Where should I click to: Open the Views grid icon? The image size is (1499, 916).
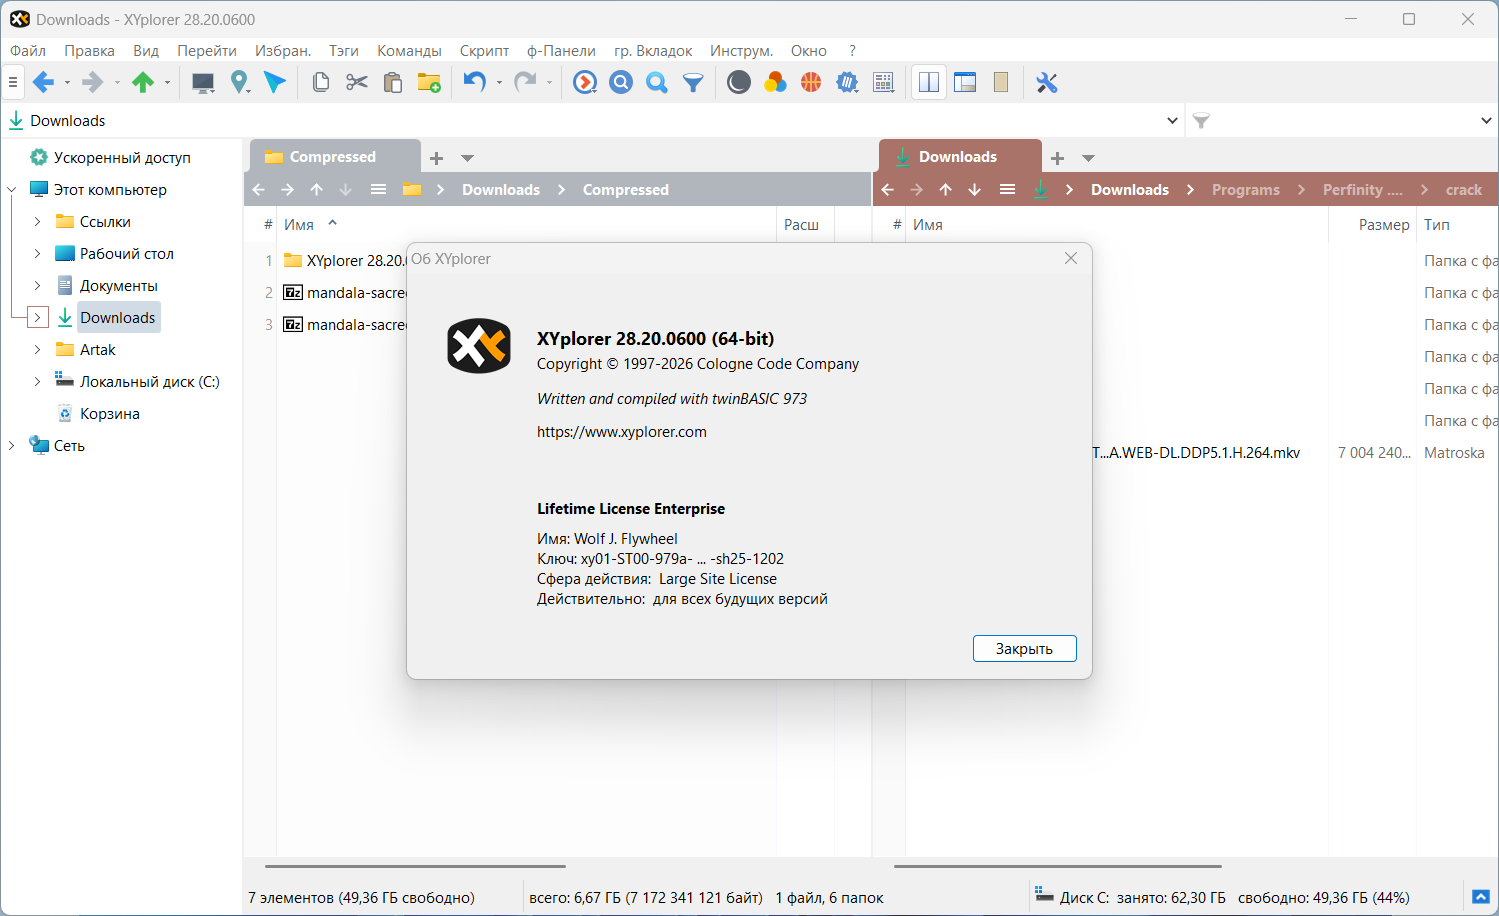[x=884, y=83]
